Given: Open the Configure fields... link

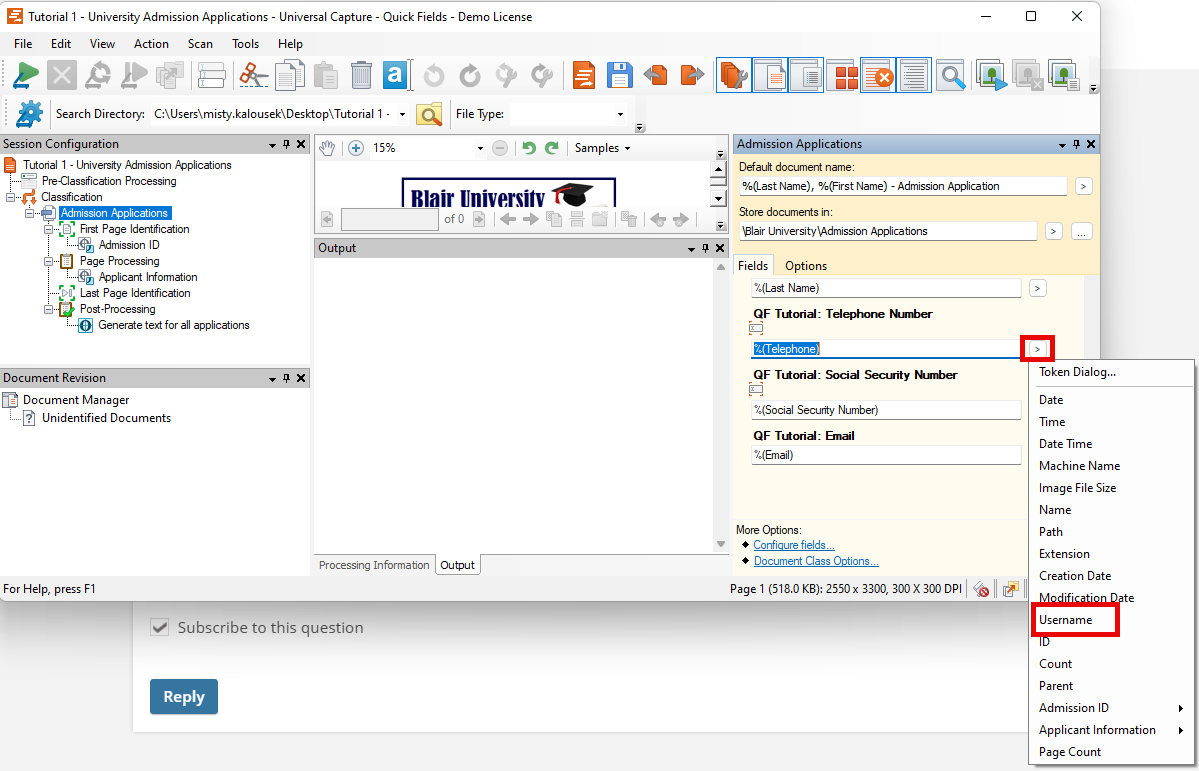Looking at the screenshot, I should (794, 545).
